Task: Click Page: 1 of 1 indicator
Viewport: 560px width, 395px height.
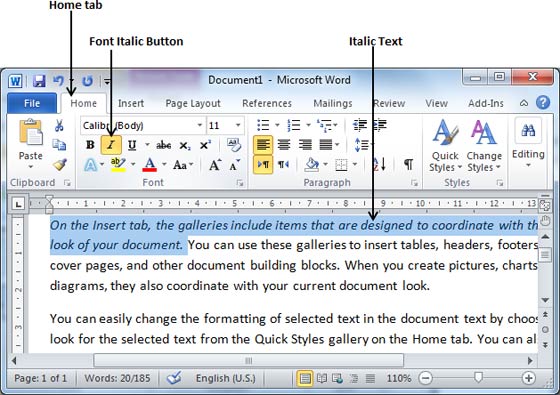Action: pos(40,378)
